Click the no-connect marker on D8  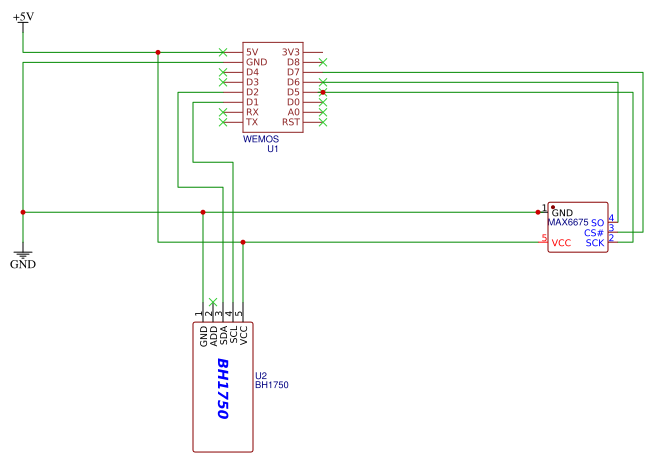(323, 62)
